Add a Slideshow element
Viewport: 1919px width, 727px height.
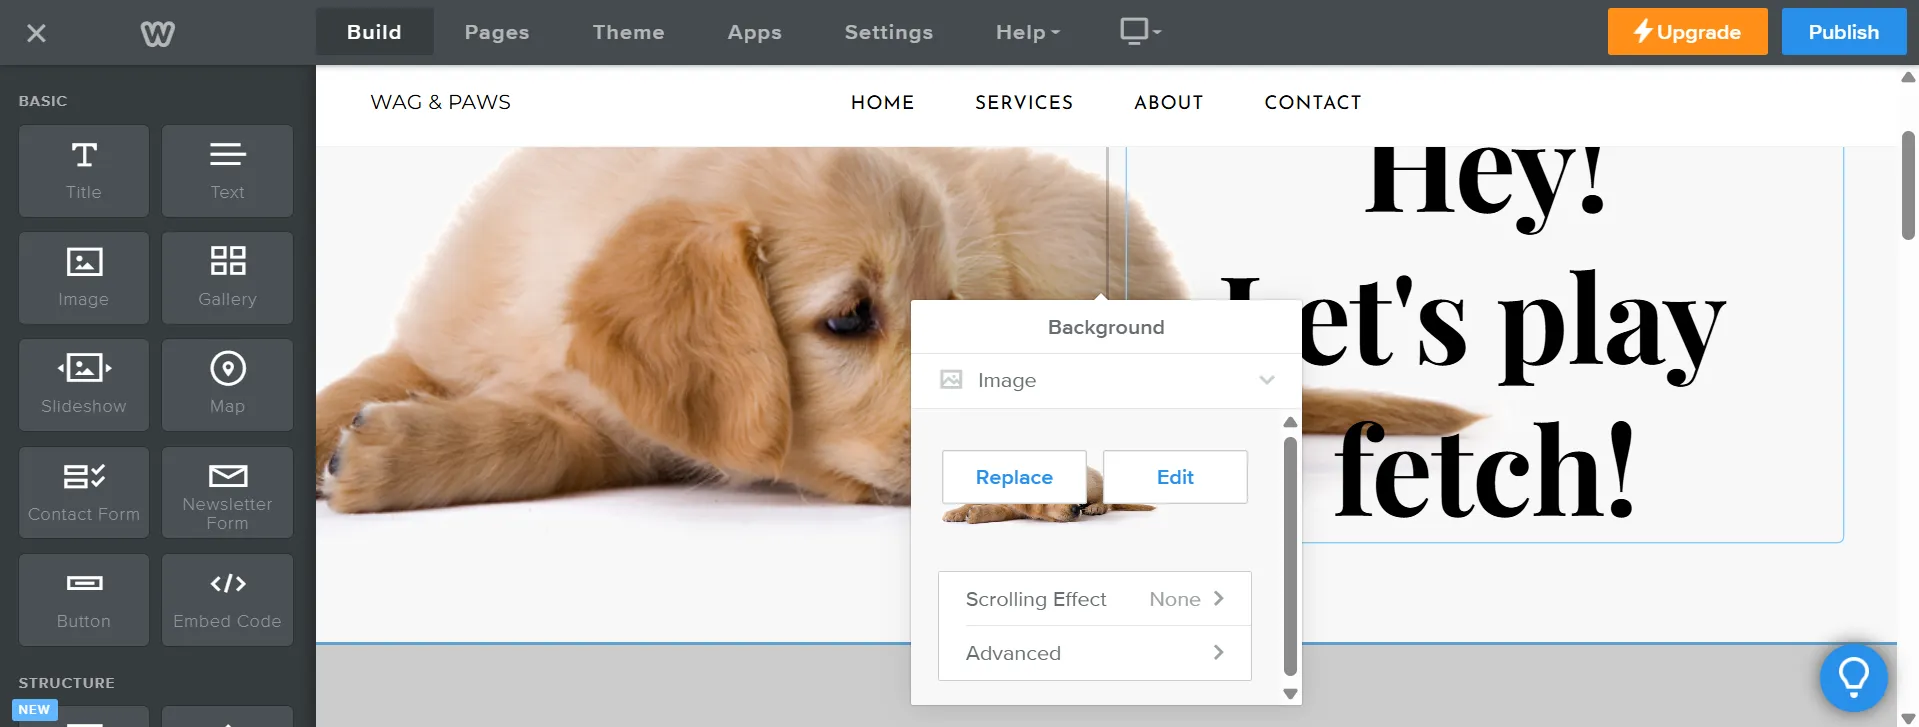[x=84, y=385]
